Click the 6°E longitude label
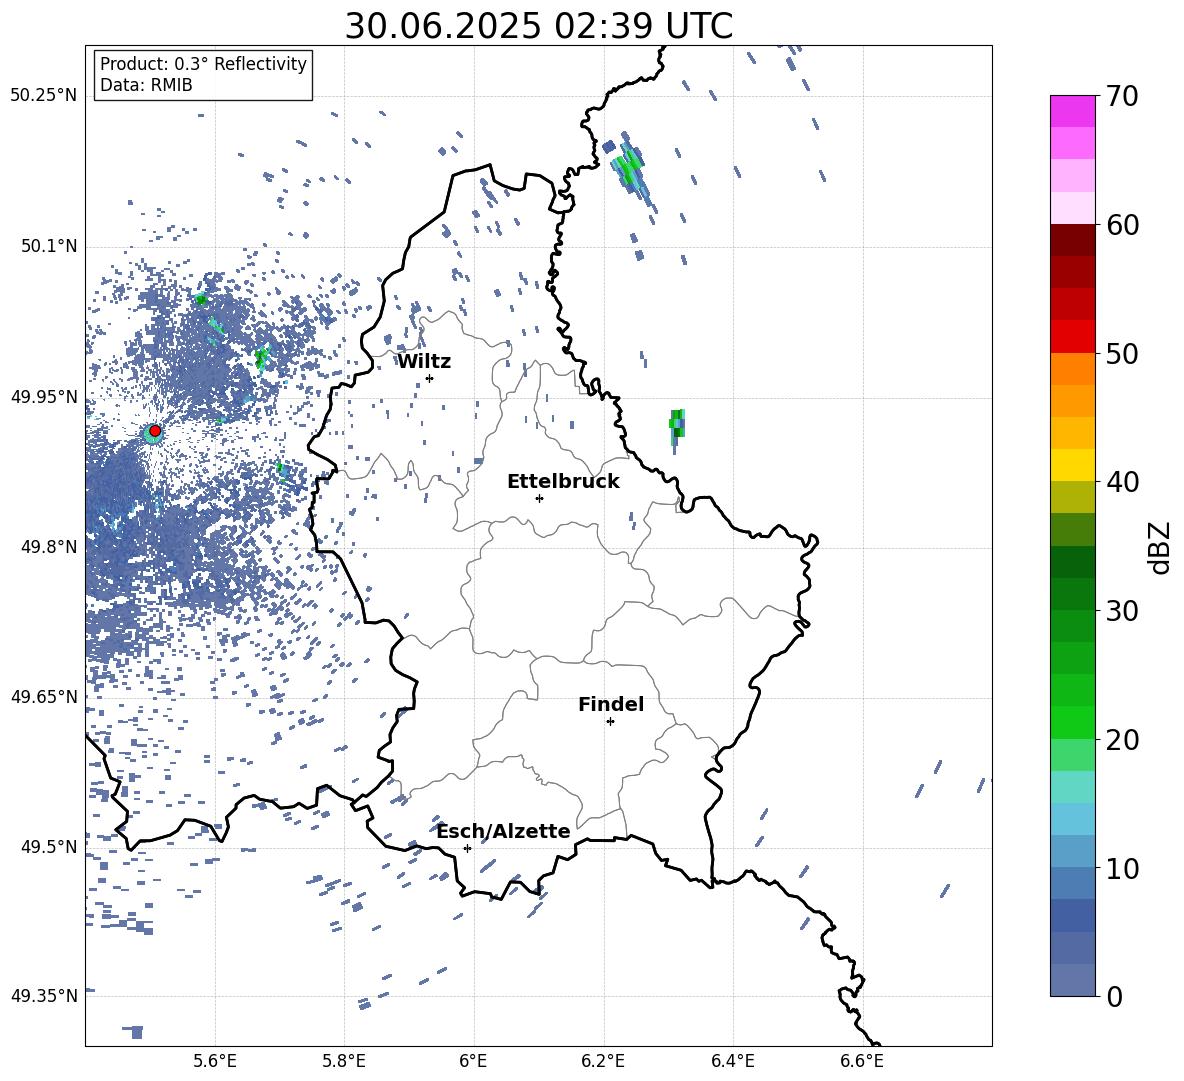 point(473,1061)
